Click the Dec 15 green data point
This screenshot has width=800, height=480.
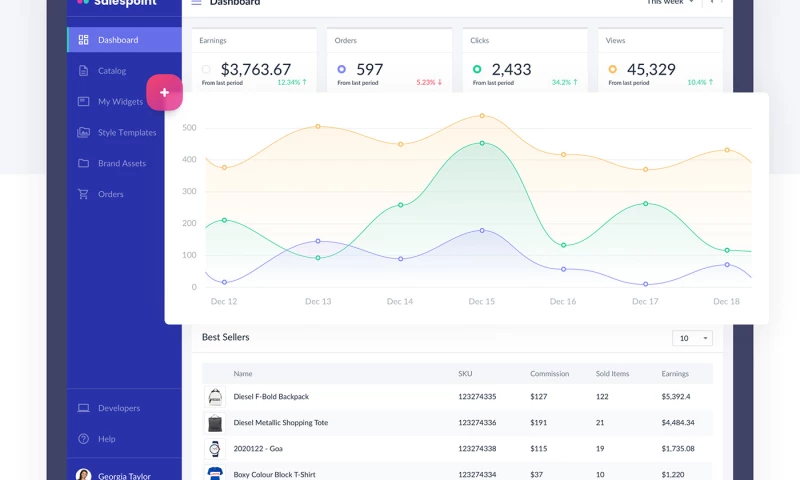482,143
